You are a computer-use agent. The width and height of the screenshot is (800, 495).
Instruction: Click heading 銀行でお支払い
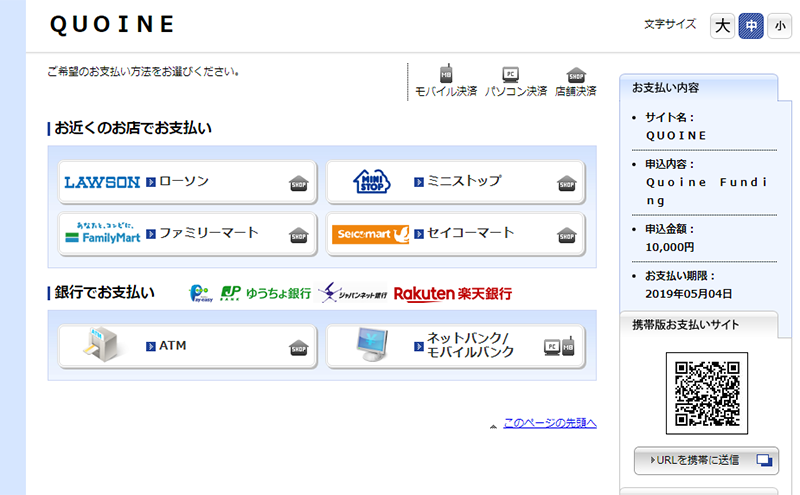coord(105,292)
